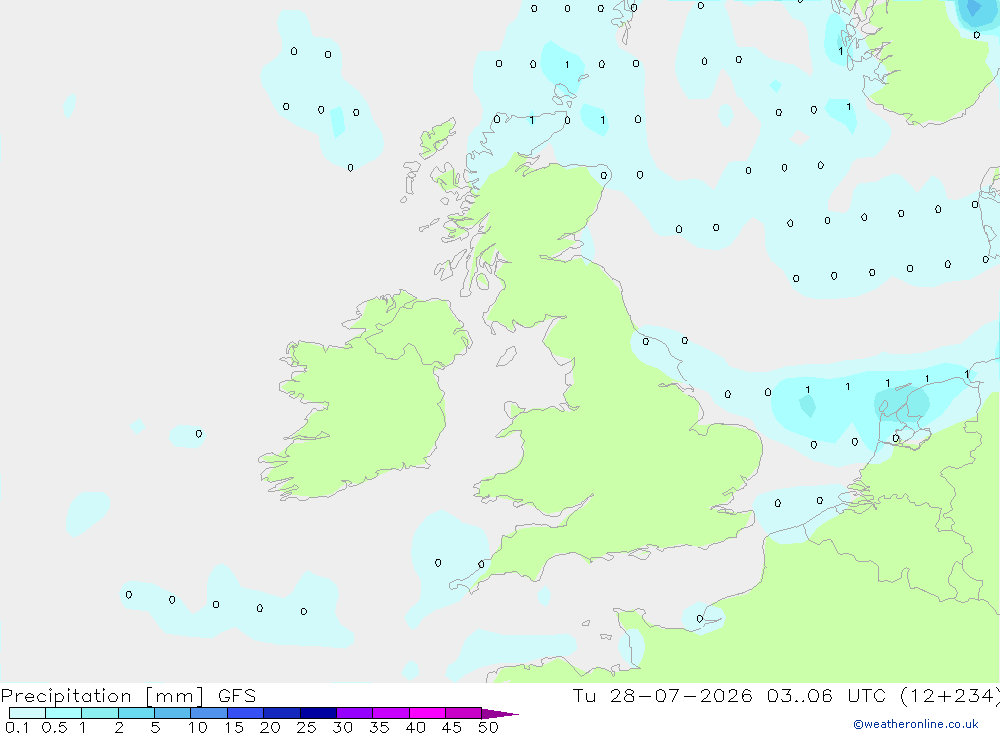The width and height of the screenshot is (1000, 733).
Task: Click the 35 to 40 mm violet swatch
Action: click(x=391, y=713)
